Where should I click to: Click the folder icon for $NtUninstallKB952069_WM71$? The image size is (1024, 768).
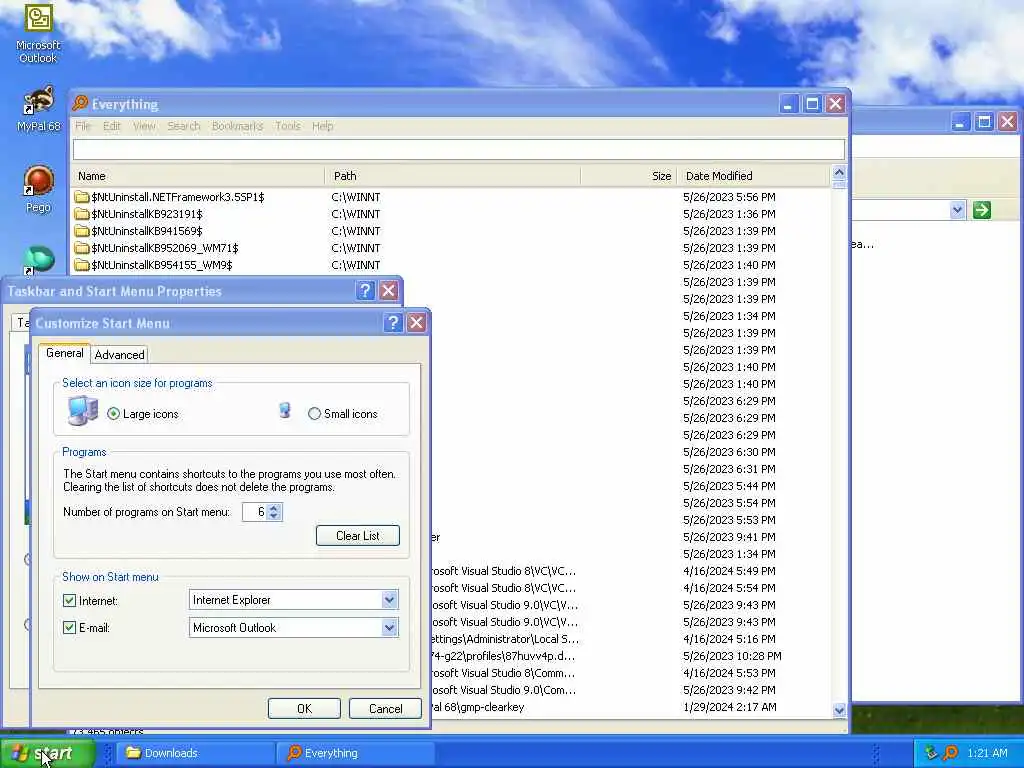pyautogui.click(x=82, y=248)
